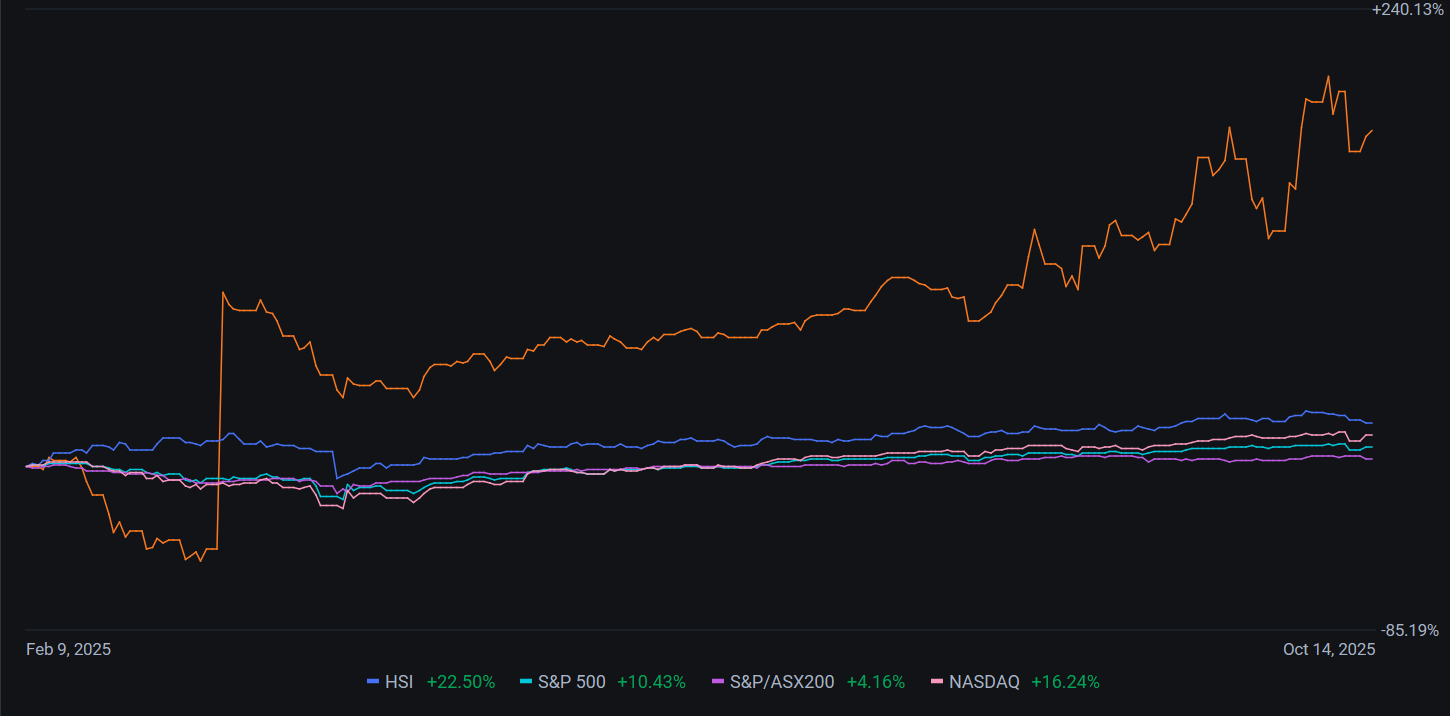Click the Feb 9, 2025 start date
The image size is (1450, 716).
(68, 649)
